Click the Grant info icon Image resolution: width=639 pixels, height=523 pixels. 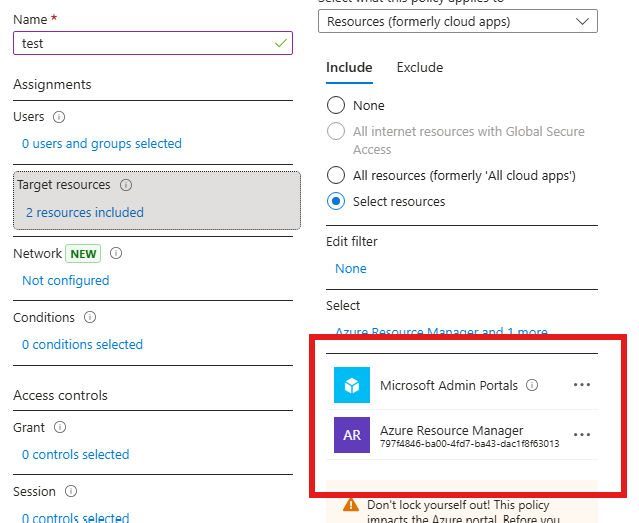[x=60, y=427]
